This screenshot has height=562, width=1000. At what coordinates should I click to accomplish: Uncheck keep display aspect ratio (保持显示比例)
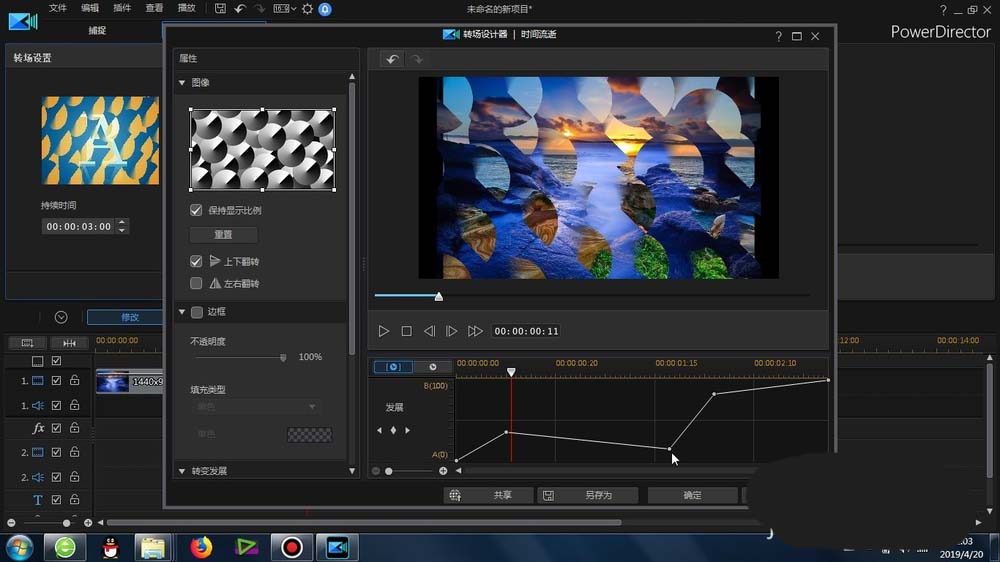(x=196, y=211)
